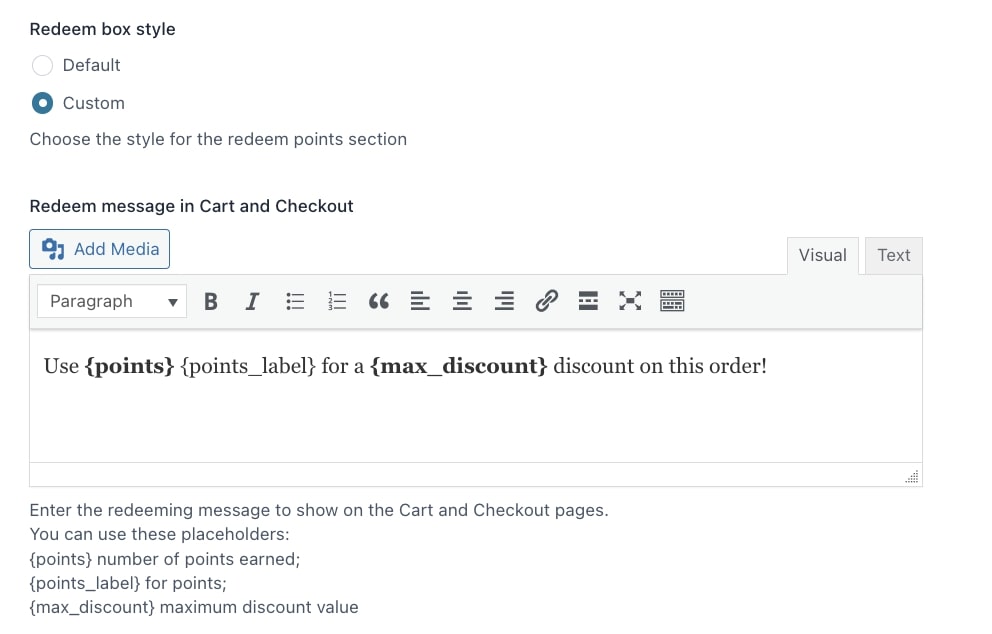Insert a numbered list
The width and height of the screenshot is (992, 634).
pyautogui.click(x=337, y=301)
